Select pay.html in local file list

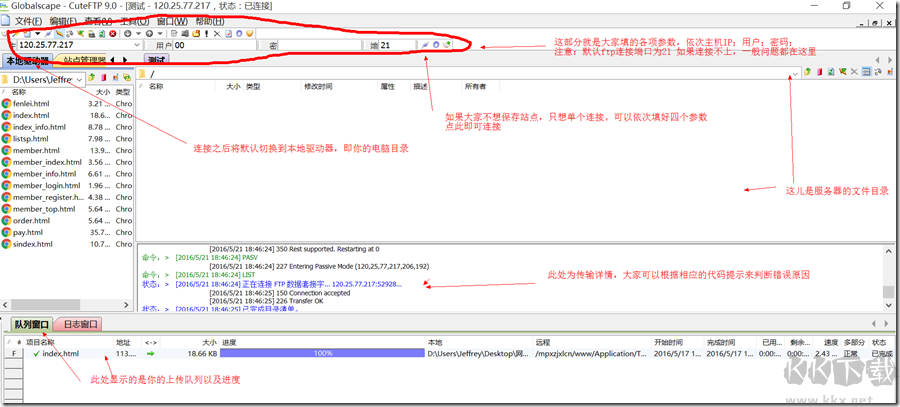(28, 232)
